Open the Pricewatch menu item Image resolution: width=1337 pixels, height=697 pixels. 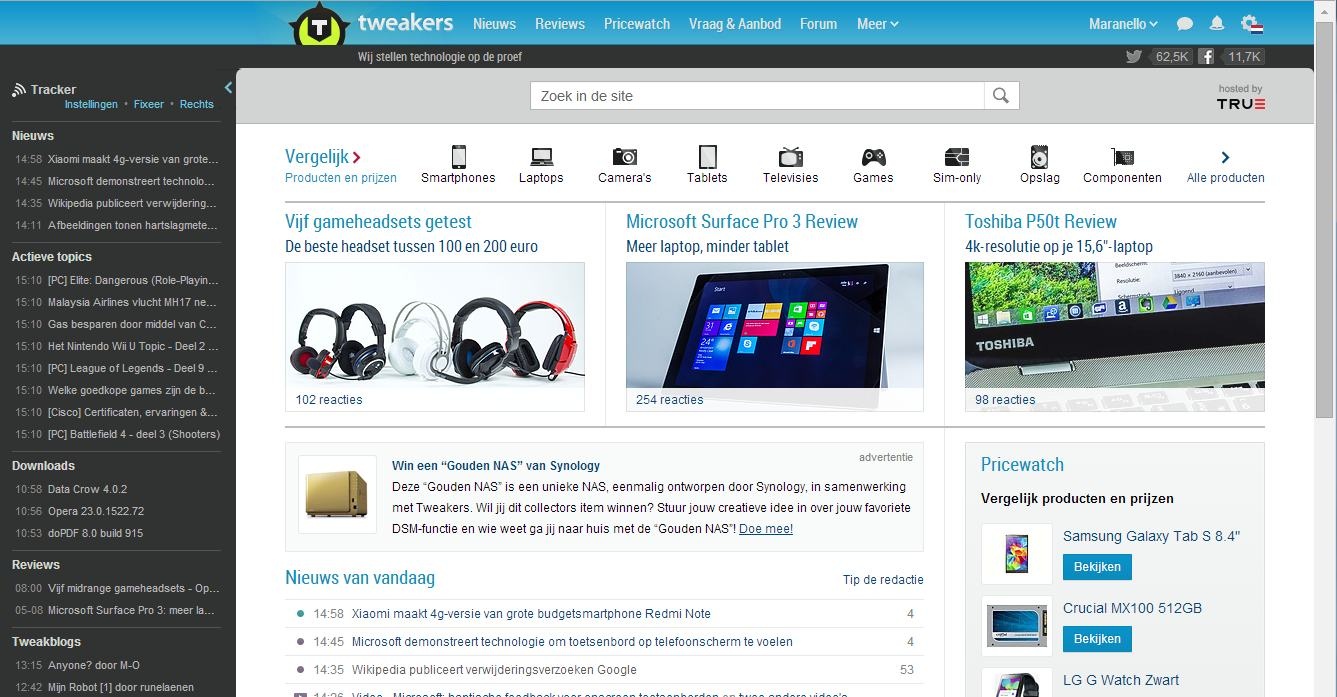click(x=637, y=24)
